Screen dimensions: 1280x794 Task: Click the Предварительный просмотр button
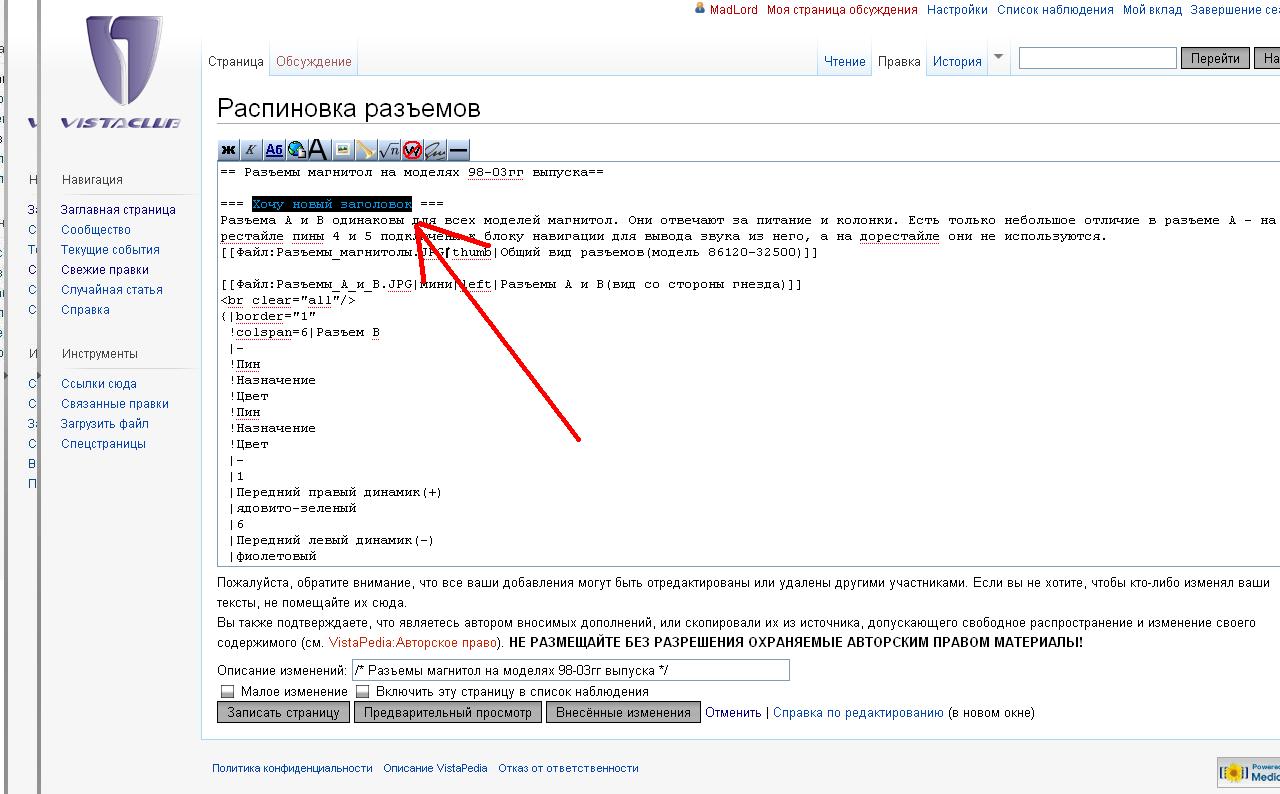point(448,713)
